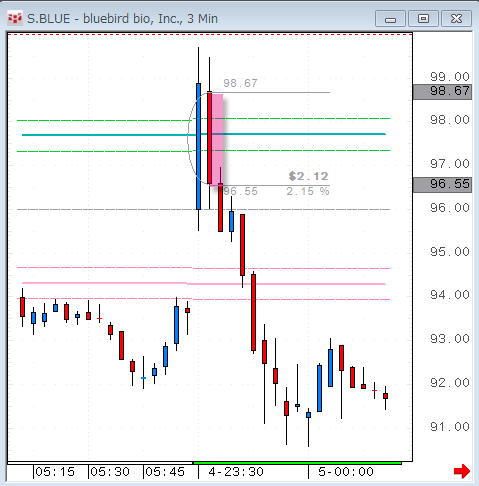This screenshot has height=486, width=479.
Task: Click the 94.00 price axis label
Action: pos(450,295)
